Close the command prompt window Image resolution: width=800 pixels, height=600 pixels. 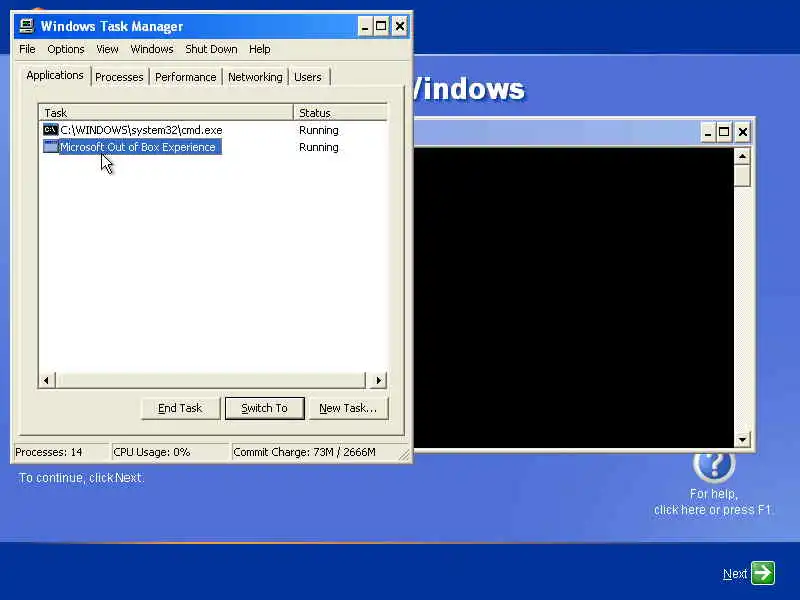pos(743,133)
